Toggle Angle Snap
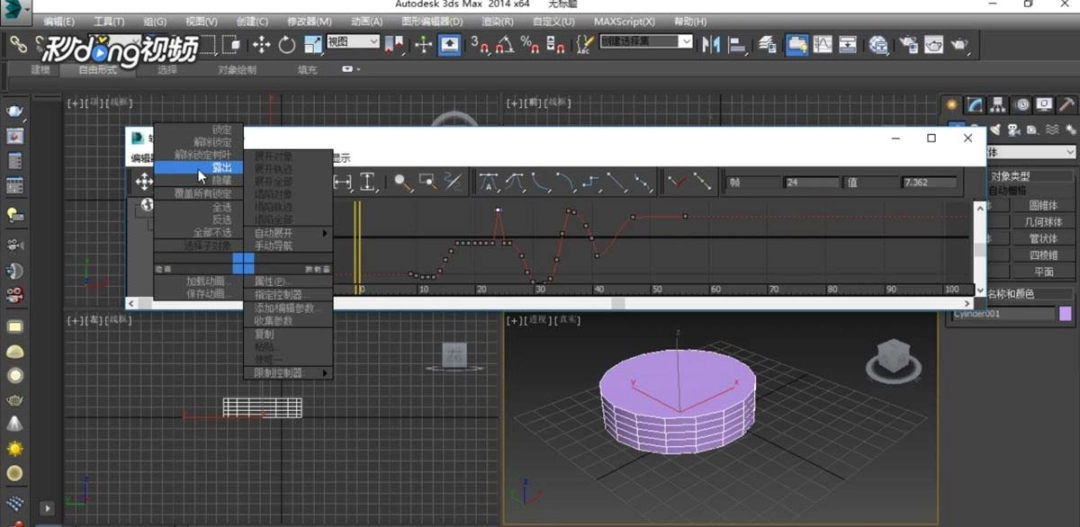This screenshot has width=1080, height=527. point(504,45)
